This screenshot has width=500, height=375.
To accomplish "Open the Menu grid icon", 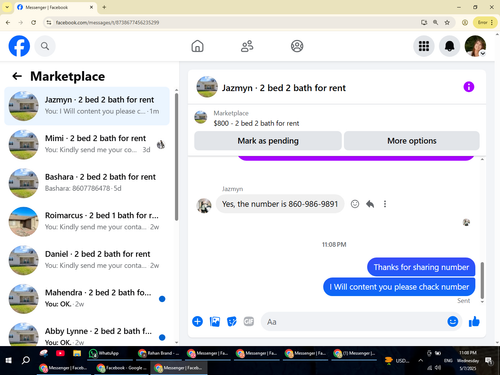I will click(x=424, y=46).
